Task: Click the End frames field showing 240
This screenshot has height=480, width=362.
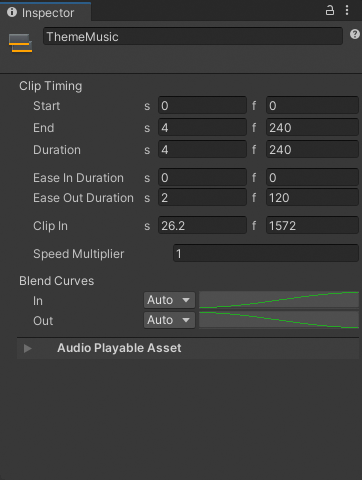Action: (x=312, y=128)
